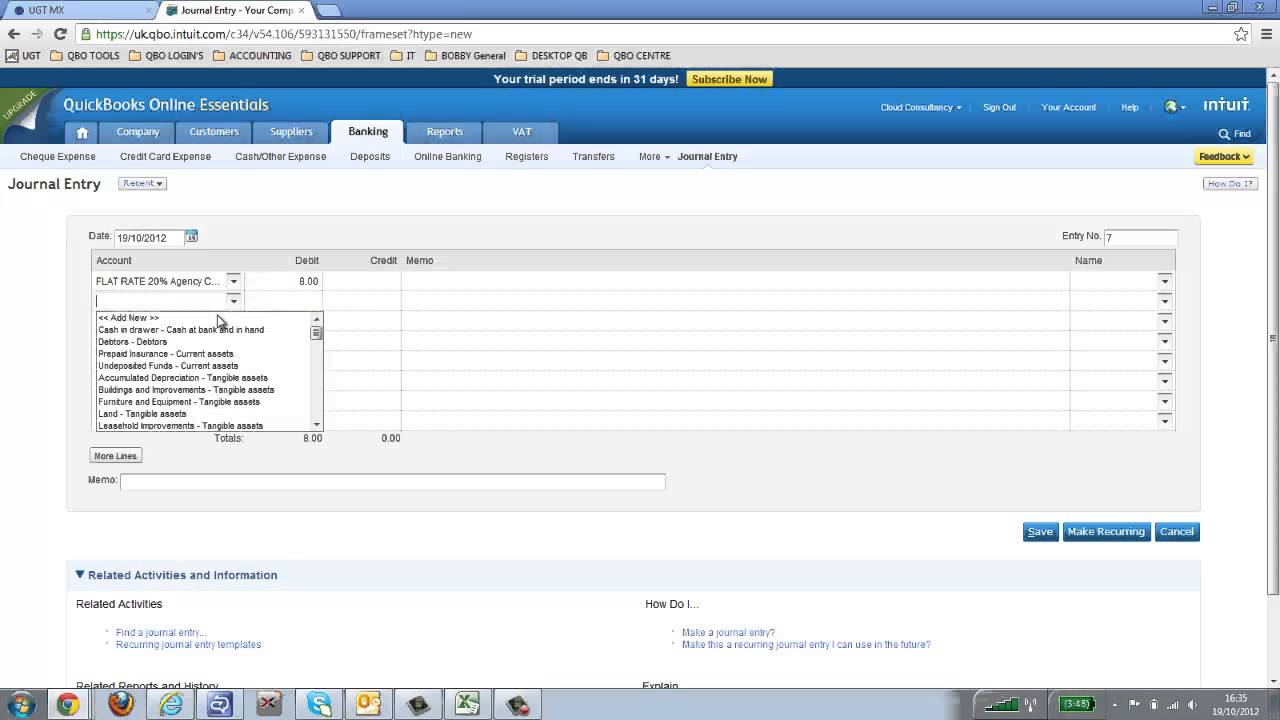Image resolution: width=1280 pixels, height=720 pixels.
Task: Click the volume icon in system tray
Action: pos(1192,704)
